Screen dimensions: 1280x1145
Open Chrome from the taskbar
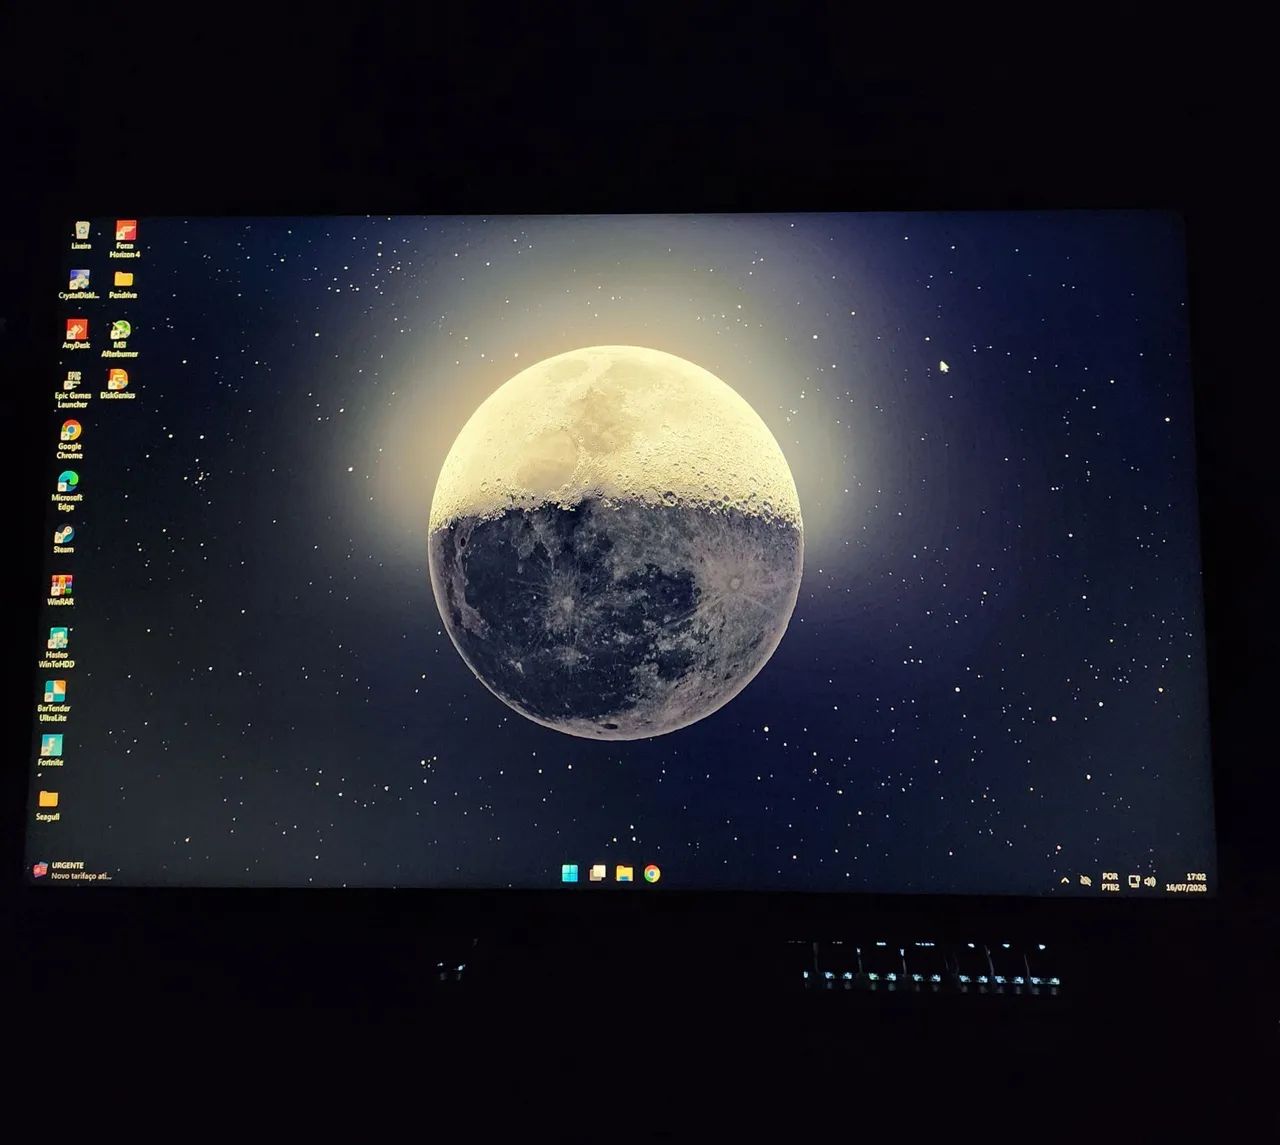652,873
